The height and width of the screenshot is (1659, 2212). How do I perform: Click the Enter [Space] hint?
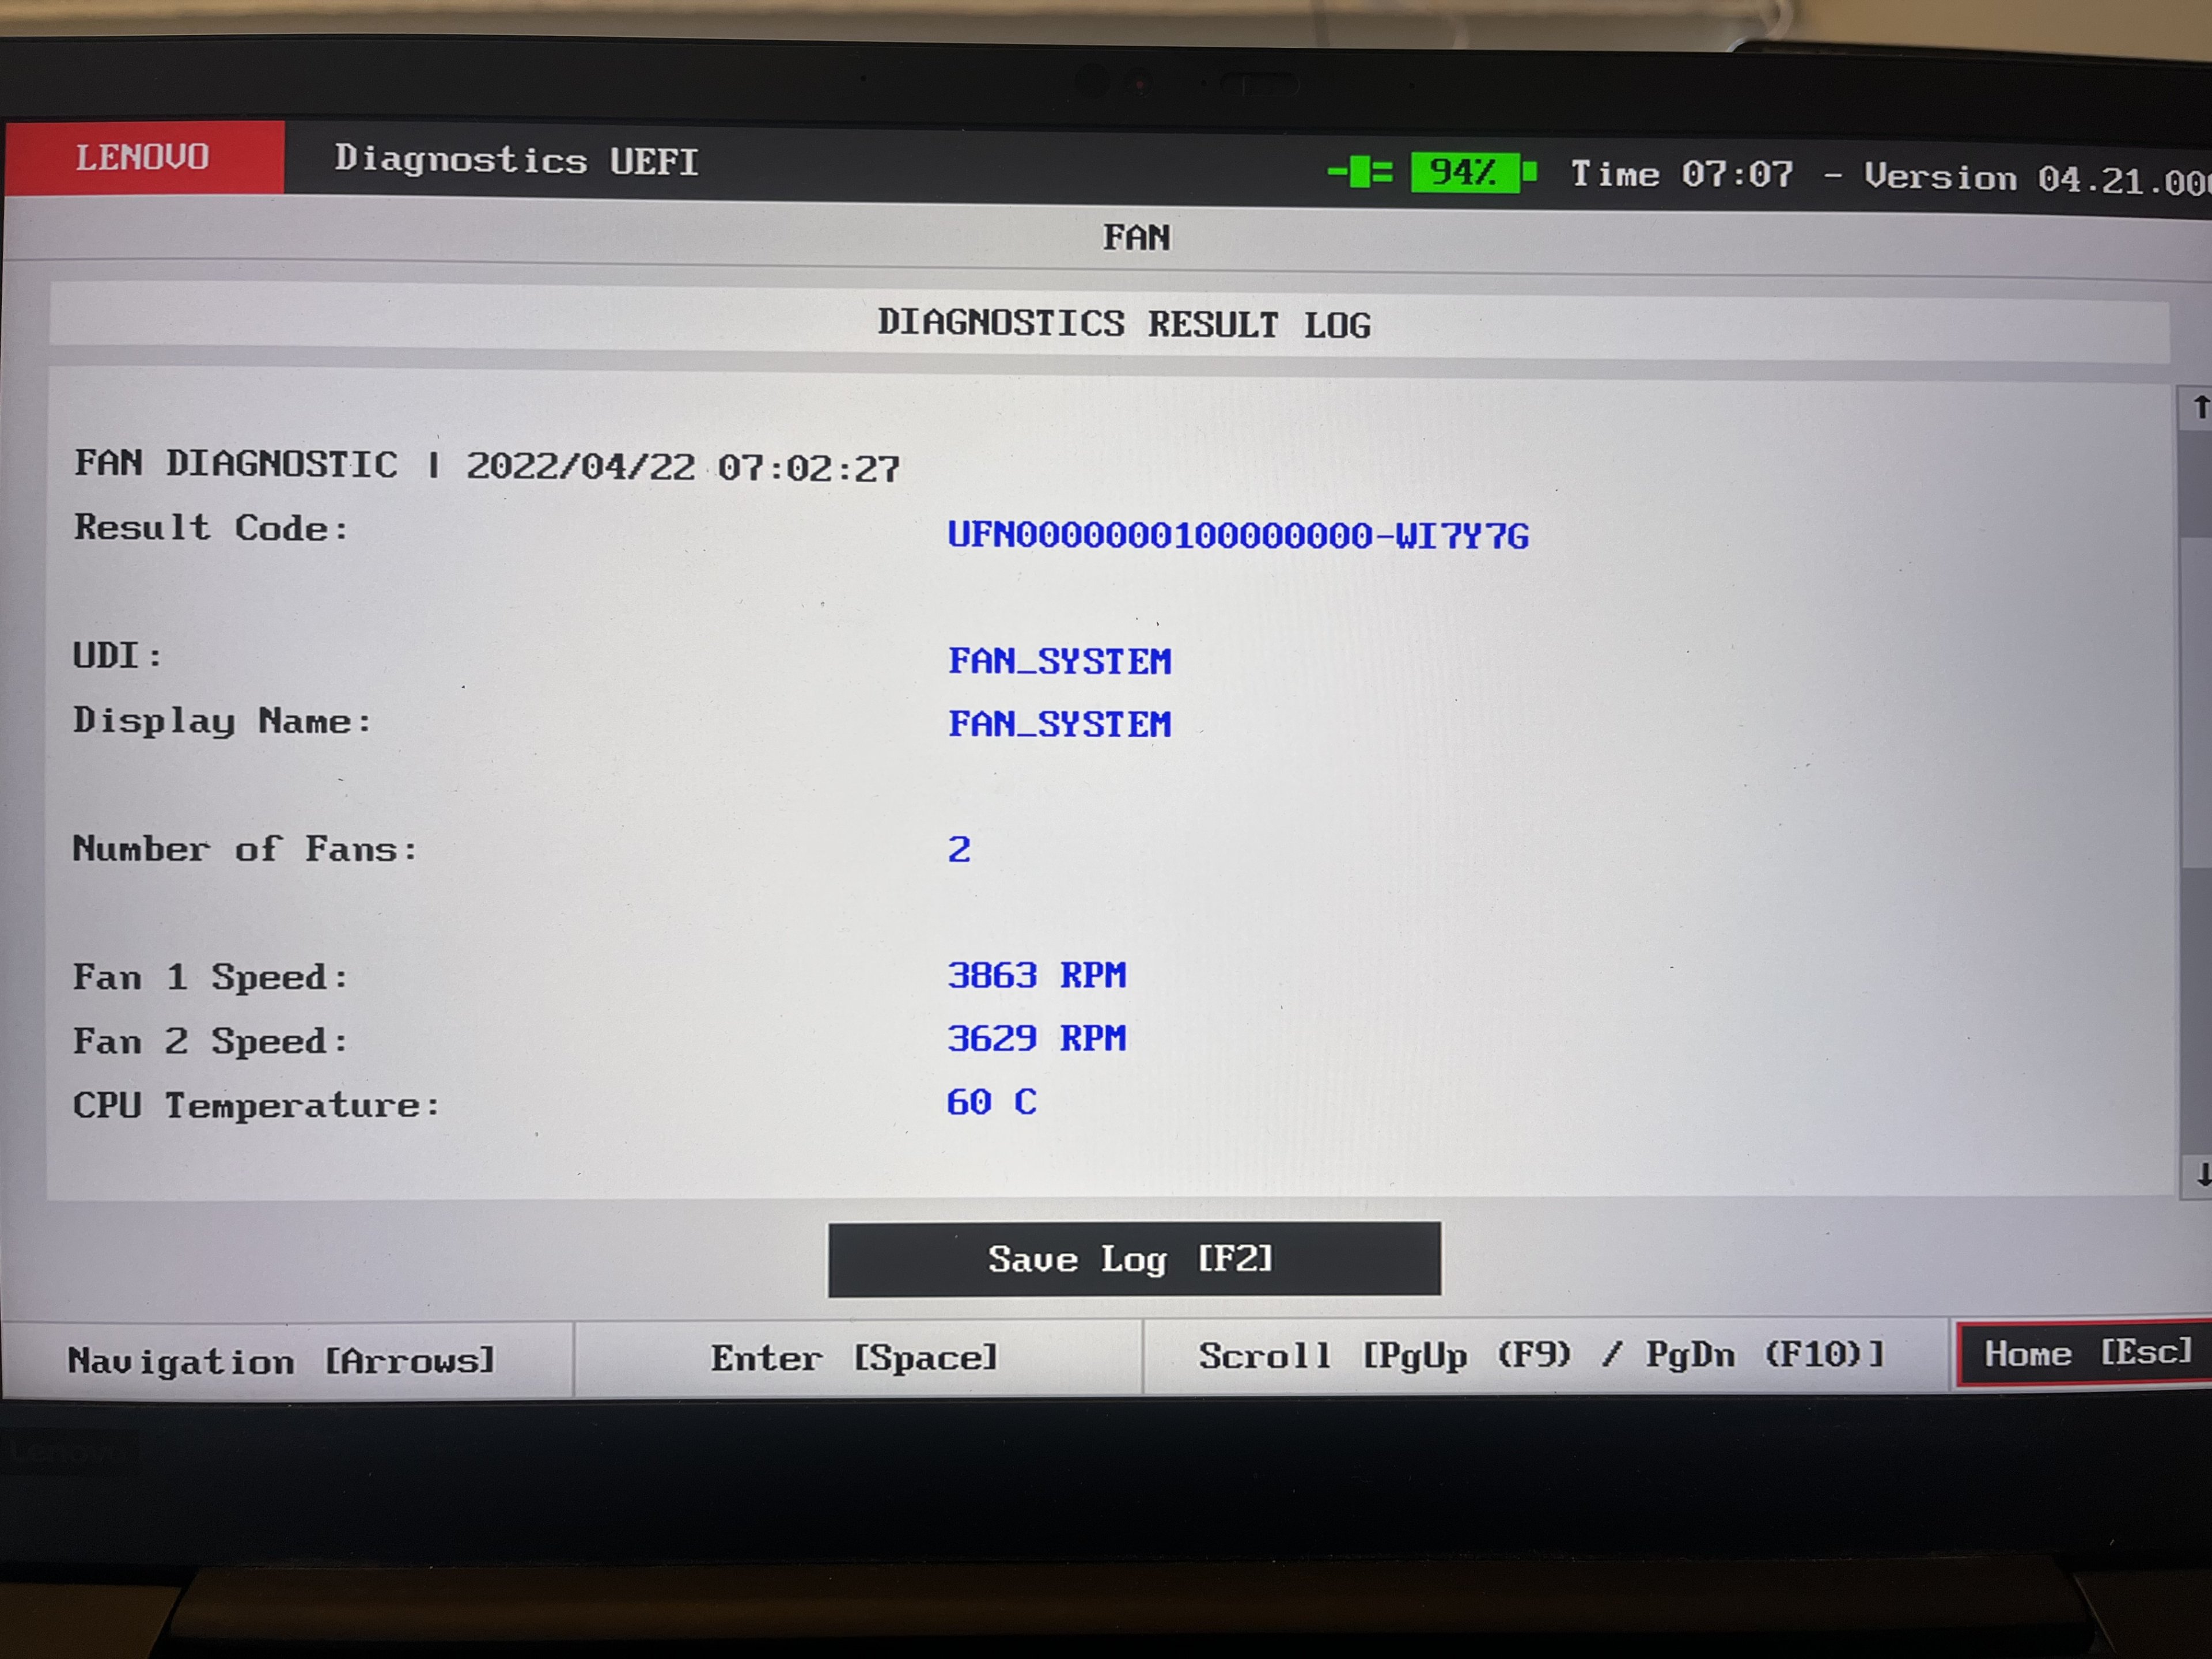click(855, 1358)
